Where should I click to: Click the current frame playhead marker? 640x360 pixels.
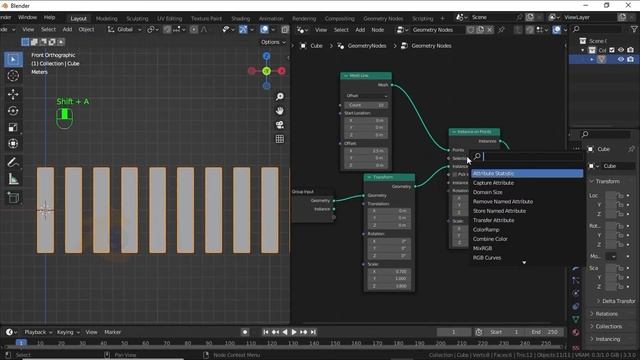pos(21,343)
